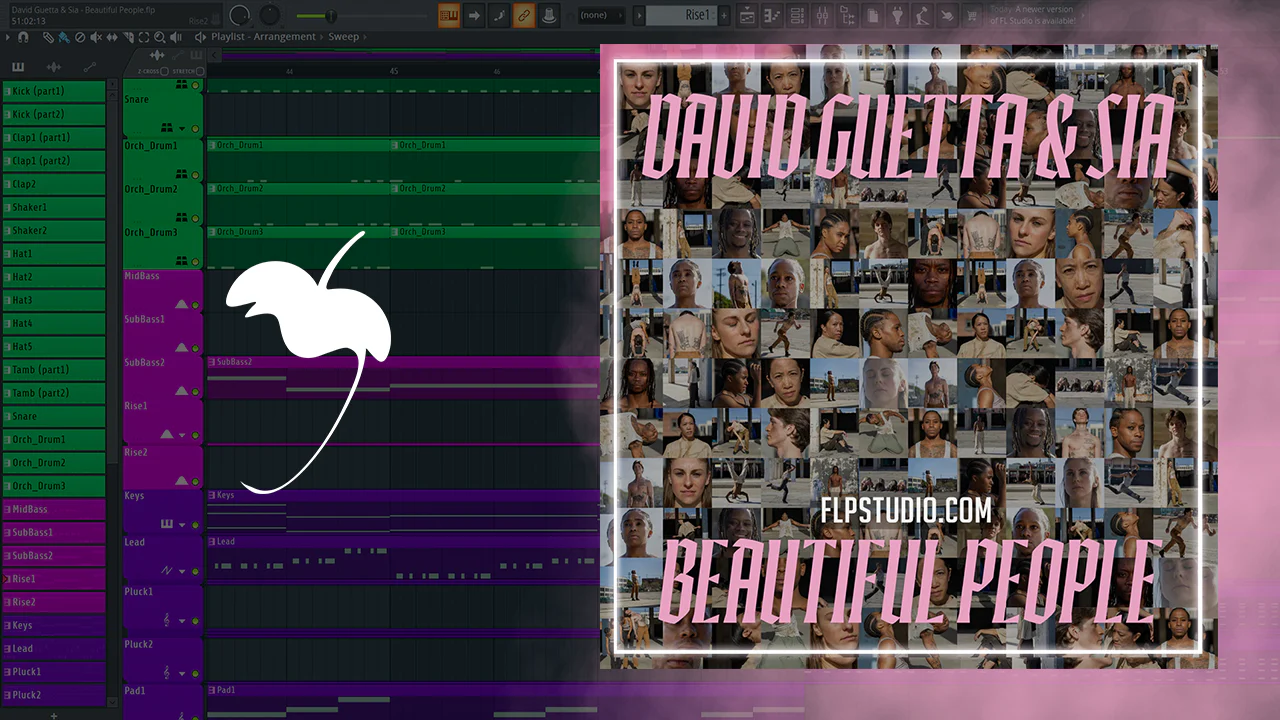The height and width of the screenshot is (720, 1280).
Task: Toggle the Z-CROSS checkbox
Action: (164, 71)
